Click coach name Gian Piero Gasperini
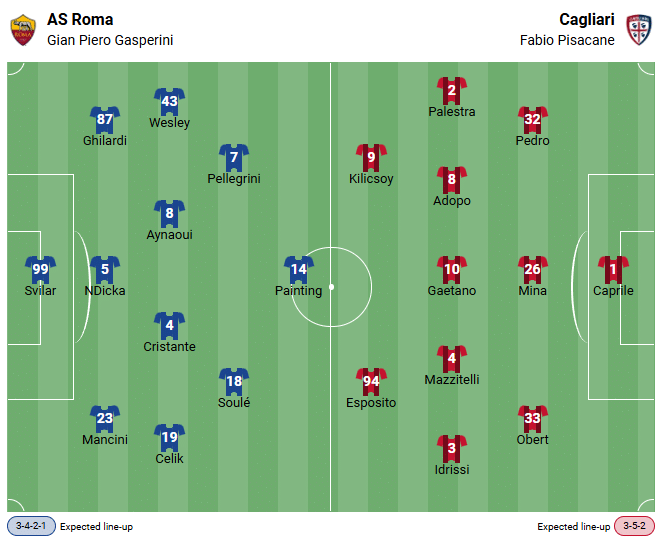 click(110, 40)
